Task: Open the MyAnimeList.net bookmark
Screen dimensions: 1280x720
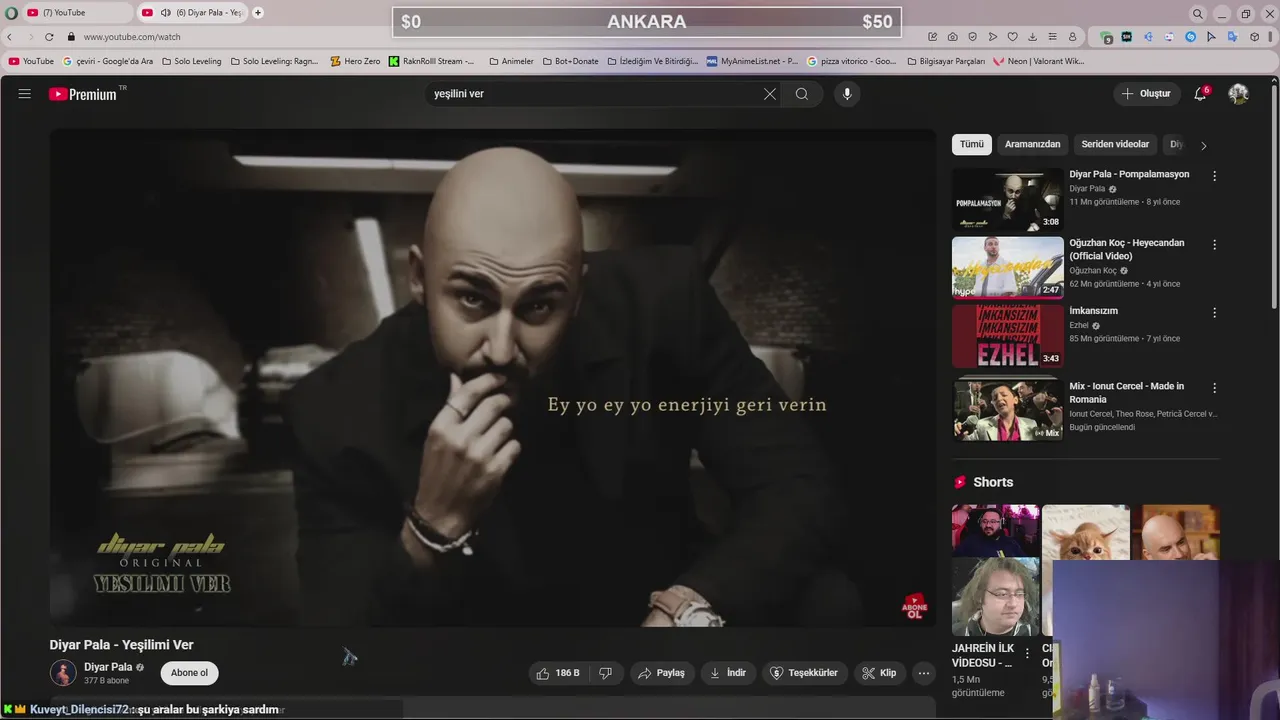Action: pos(752,61)
